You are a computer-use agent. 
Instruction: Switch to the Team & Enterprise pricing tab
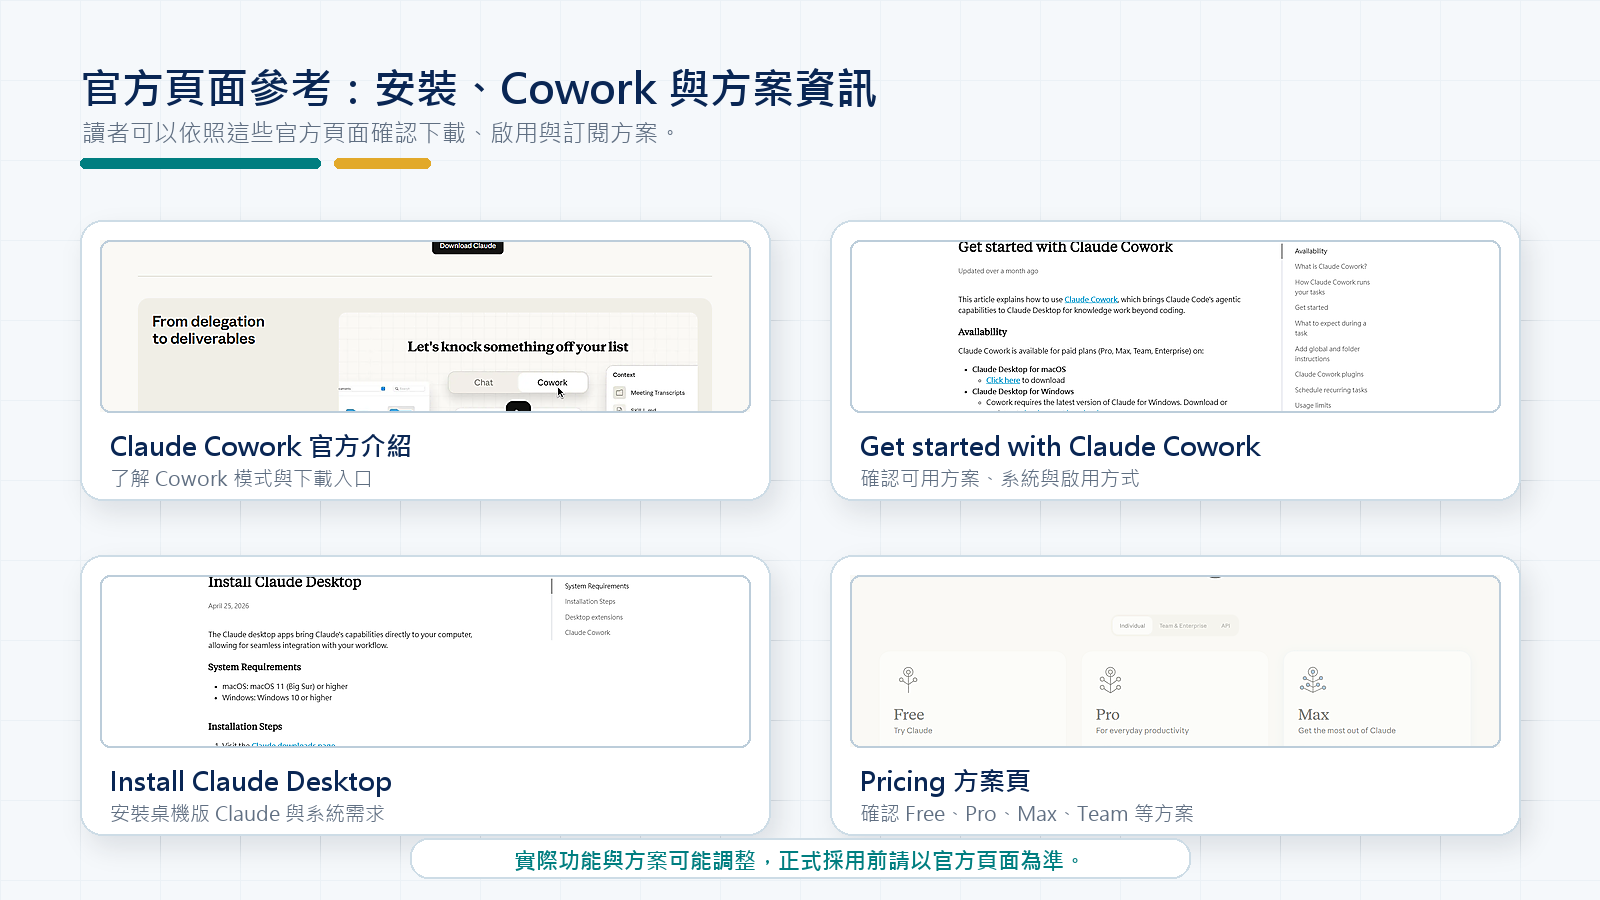click(1183, 626)
